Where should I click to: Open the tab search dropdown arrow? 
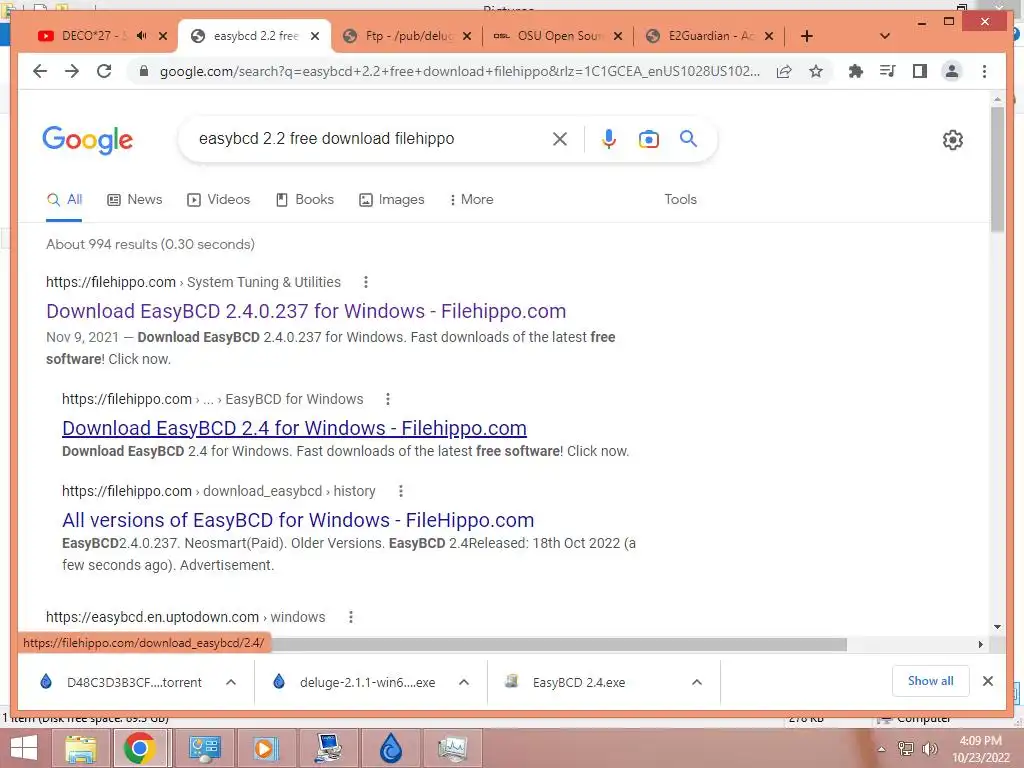click(885, 36)
